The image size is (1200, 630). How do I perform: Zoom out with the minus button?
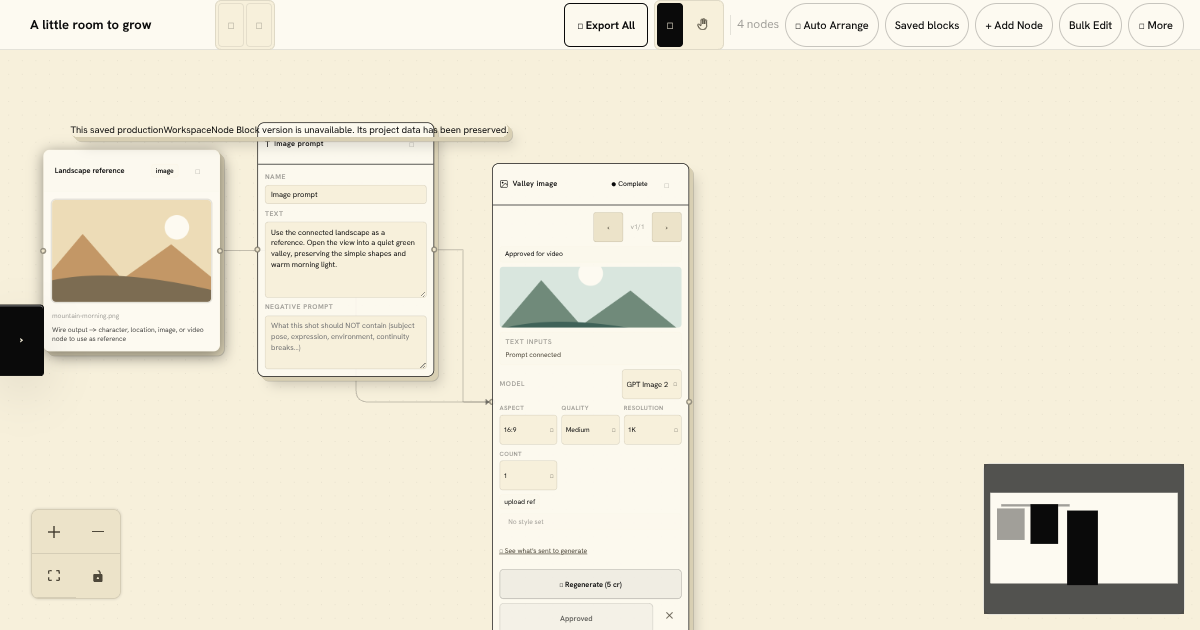coord(98,532)
